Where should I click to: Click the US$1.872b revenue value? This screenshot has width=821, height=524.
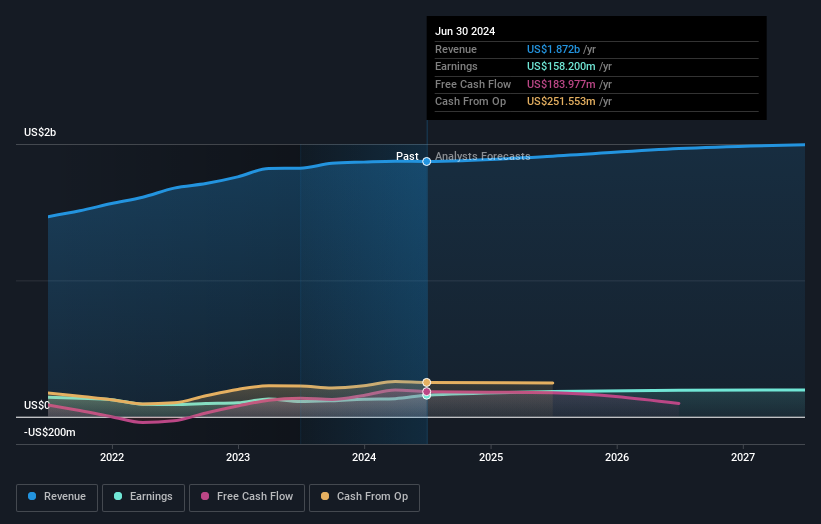click(553, 49)
